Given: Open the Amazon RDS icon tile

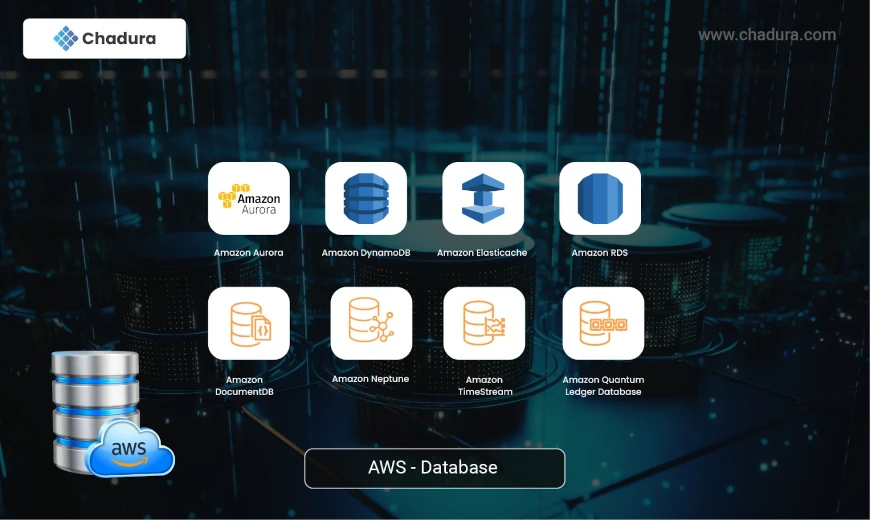Looking at the screenshot, I should pyautogui.click(x=600, y=198).
